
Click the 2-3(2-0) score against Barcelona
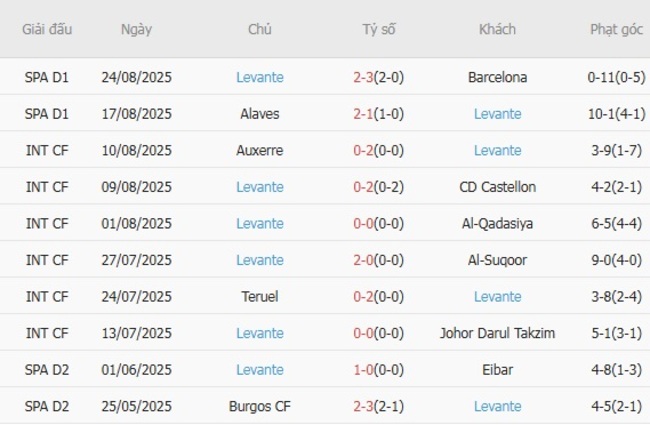pyautogui.click(x=379, y=77)
